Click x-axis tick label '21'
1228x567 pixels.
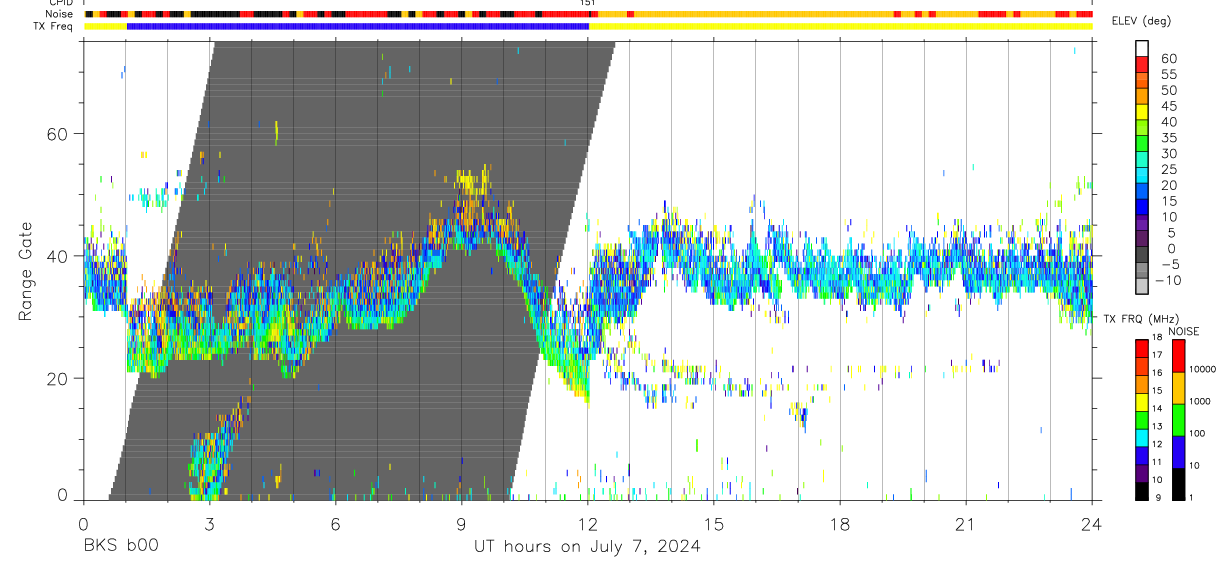coord(966,524)
